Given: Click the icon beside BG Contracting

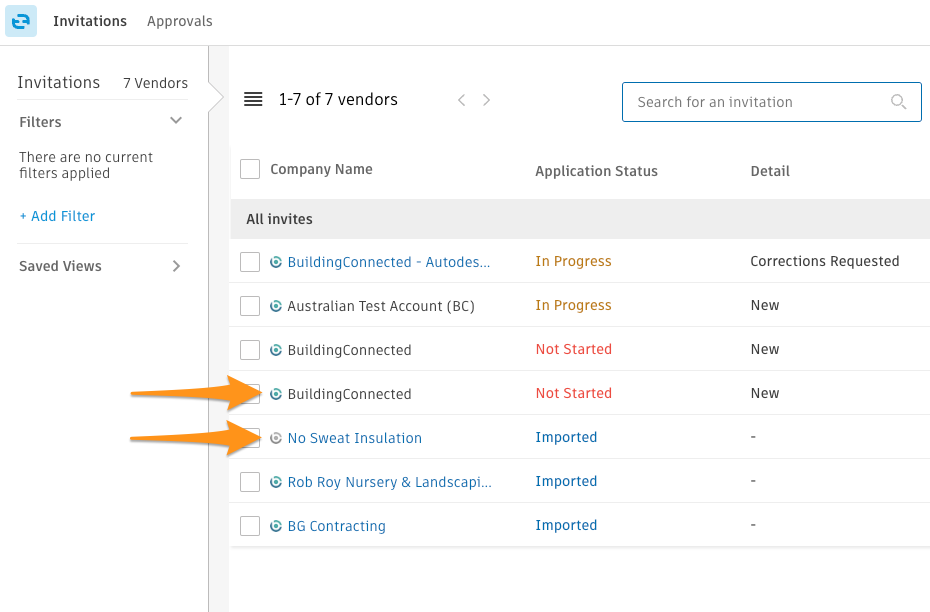Looking at the screenshot, I should click(x=277, y=526).
